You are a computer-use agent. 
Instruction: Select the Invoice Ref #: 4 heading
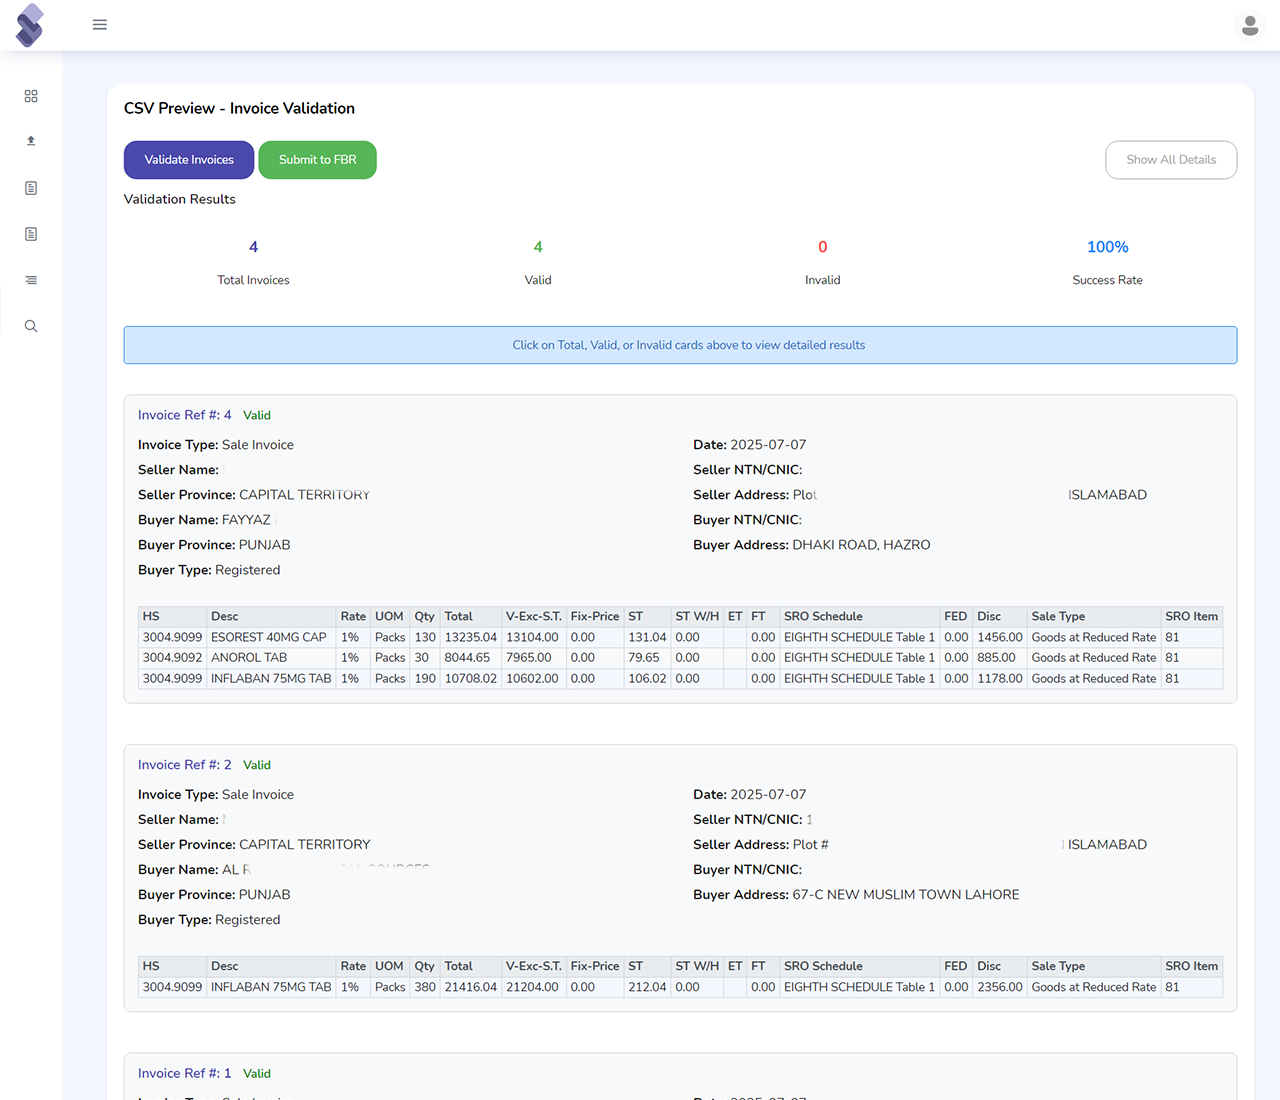click(184, 415)
